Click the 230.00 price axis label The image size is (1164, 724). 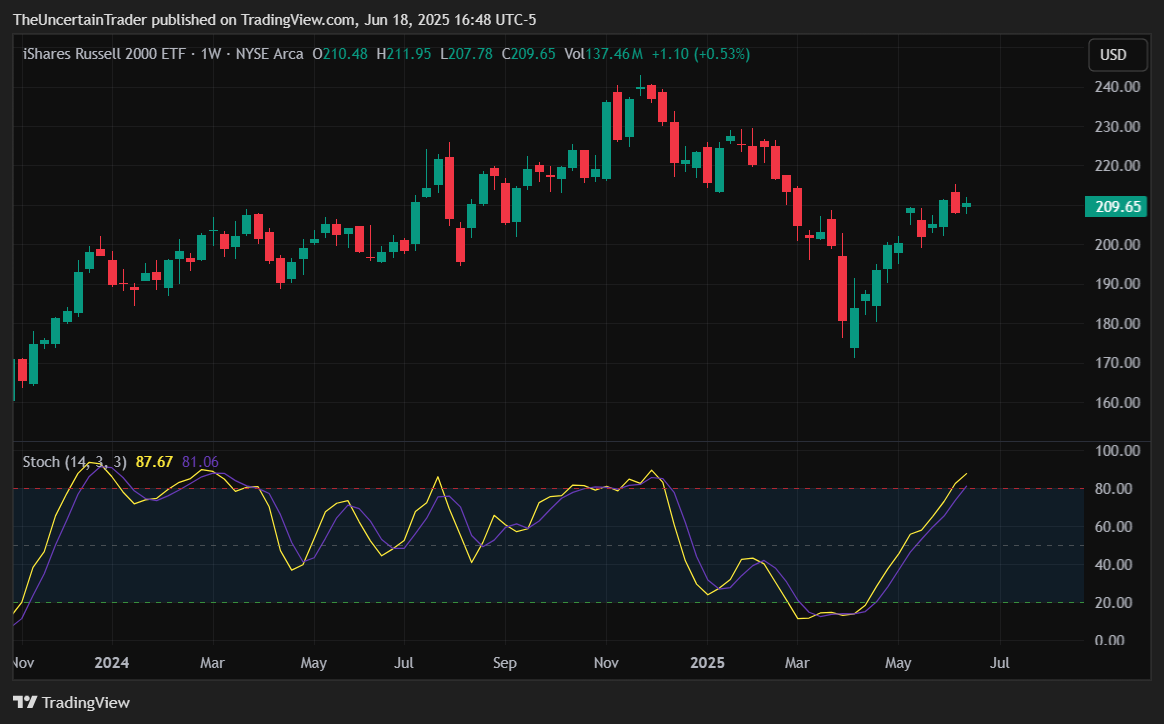point(1117,127)
